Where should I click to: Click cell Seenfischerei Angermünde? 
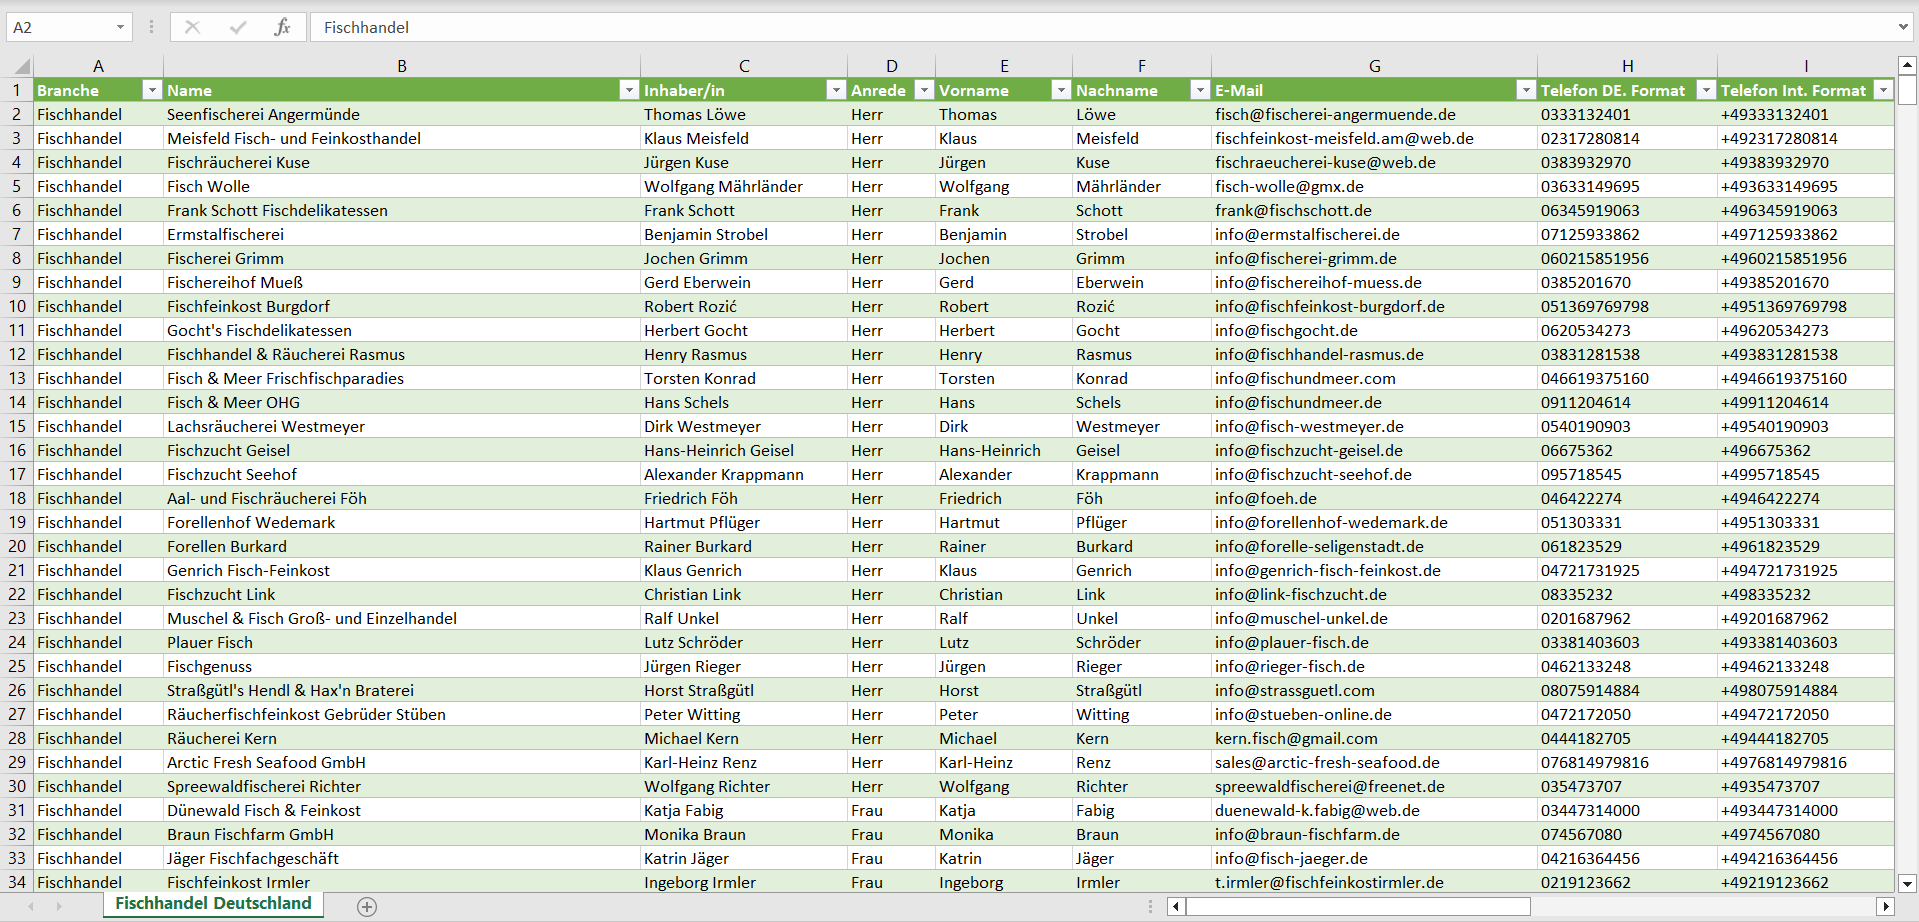(402, 114)
